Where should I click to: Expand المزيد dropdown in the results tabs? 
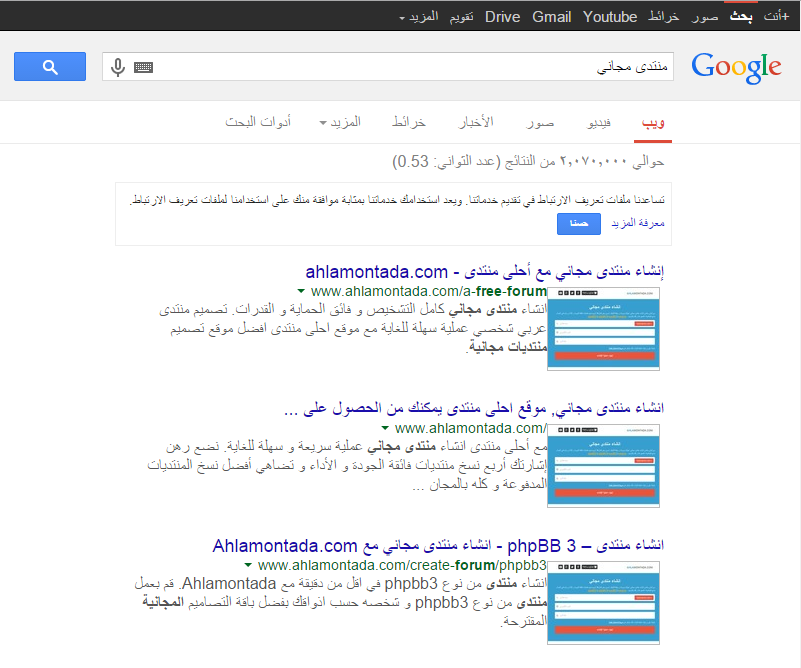coord(340,123)
